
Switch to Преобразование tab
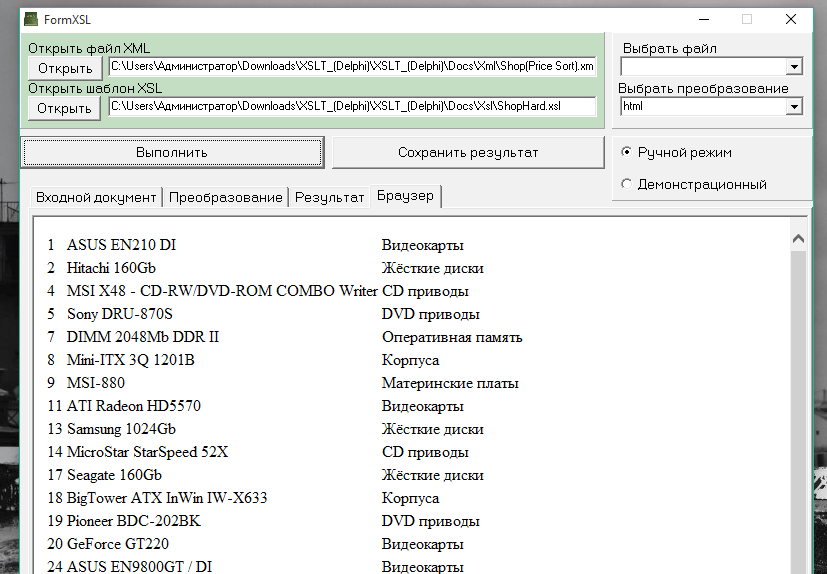pos(226,197)
